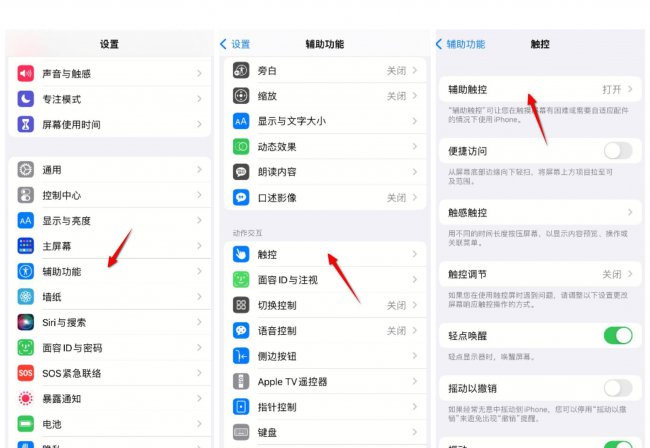Return to 辅助功能 via back button

(460, 44)
